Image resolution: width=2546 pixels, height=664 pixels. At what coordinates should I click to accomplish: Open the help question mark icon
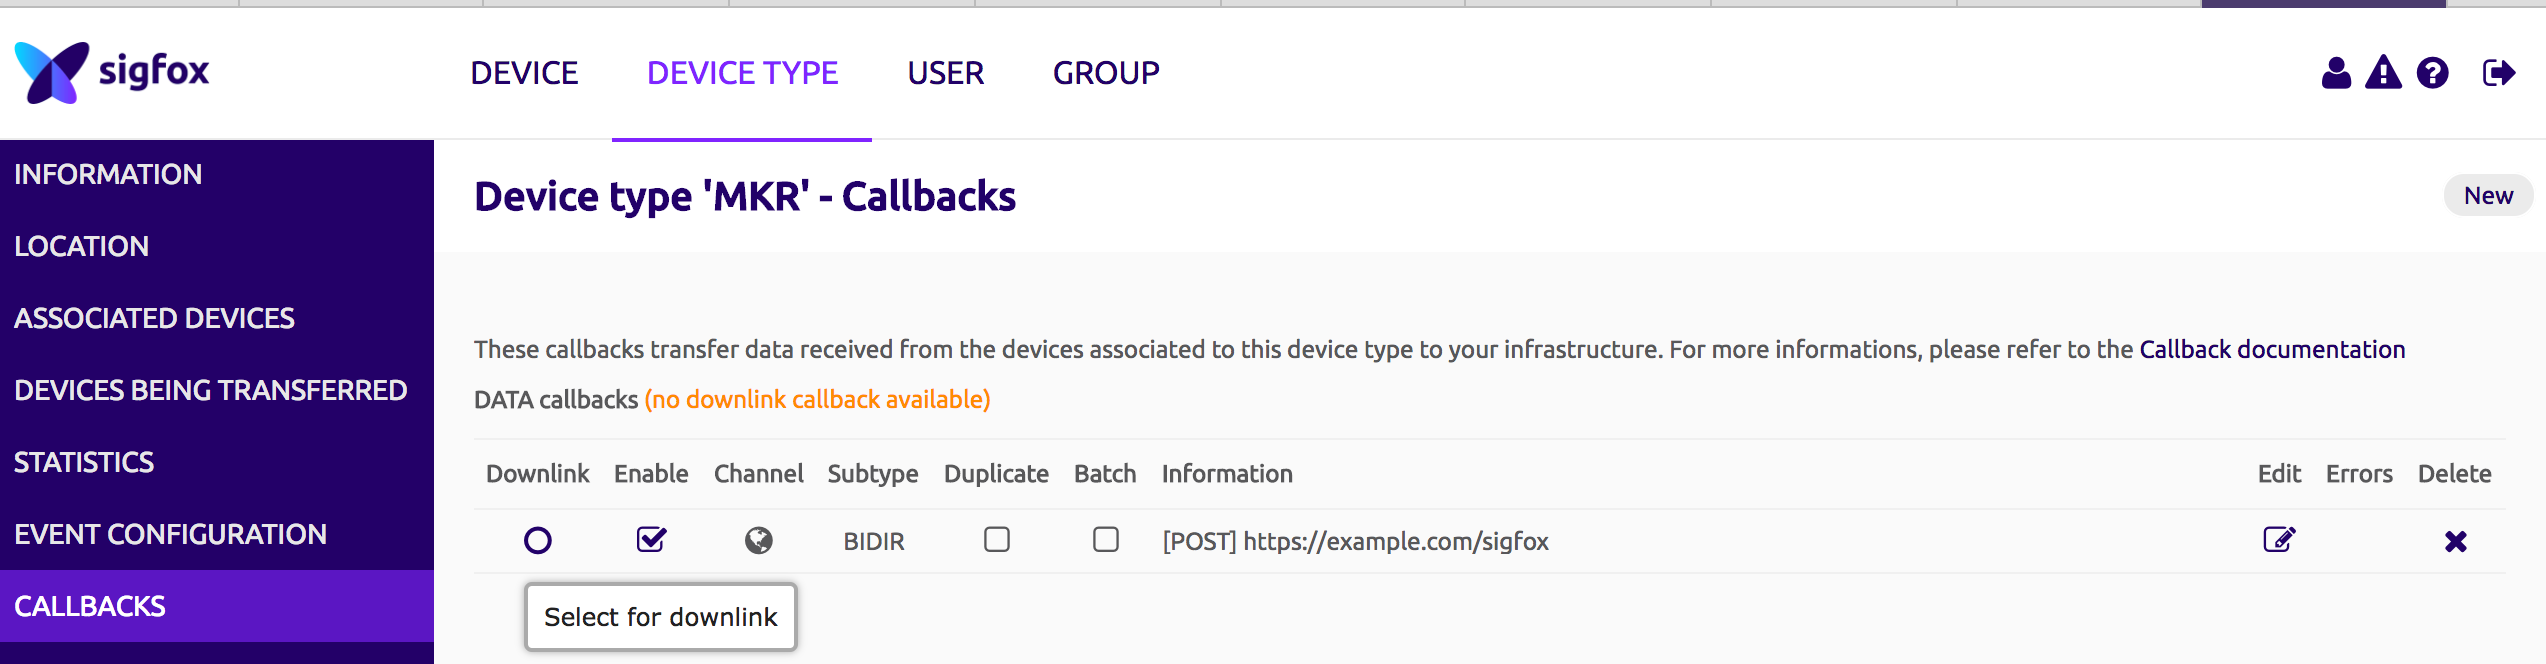click(x=2432, y=73)
